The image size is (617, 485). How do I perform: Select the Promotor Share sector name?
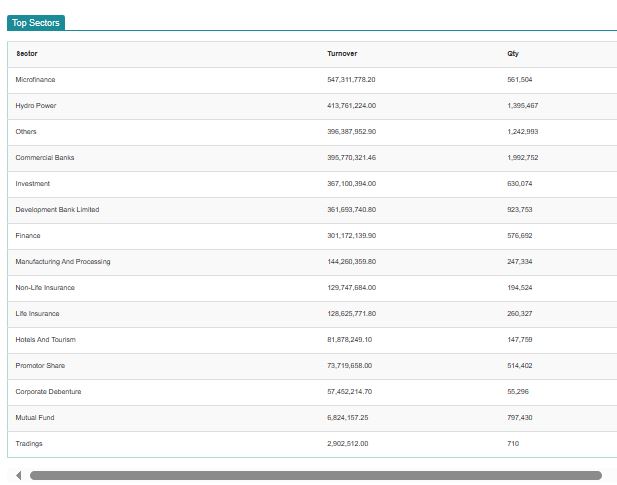coord(40,365)
